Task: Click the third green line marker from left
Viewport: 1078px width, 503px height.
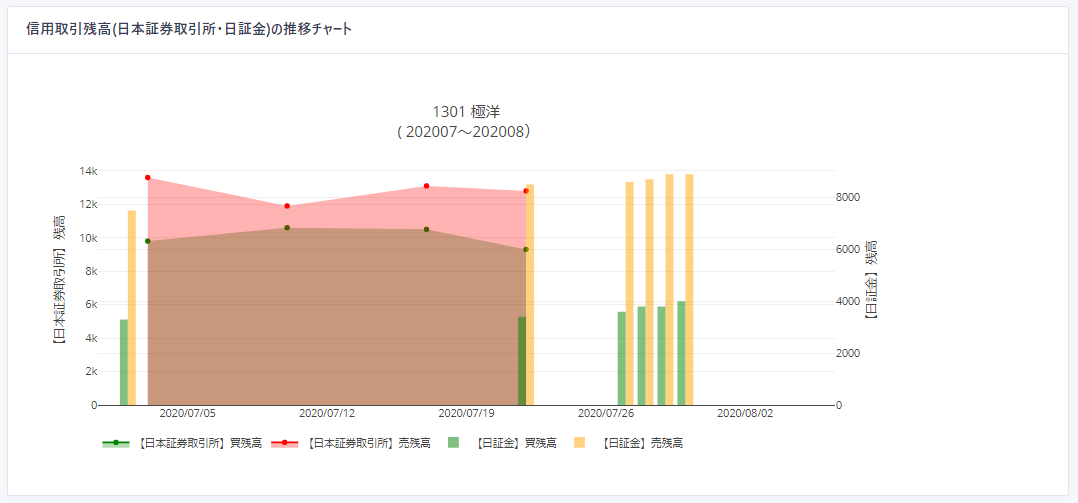Action: tap(426, 230)
